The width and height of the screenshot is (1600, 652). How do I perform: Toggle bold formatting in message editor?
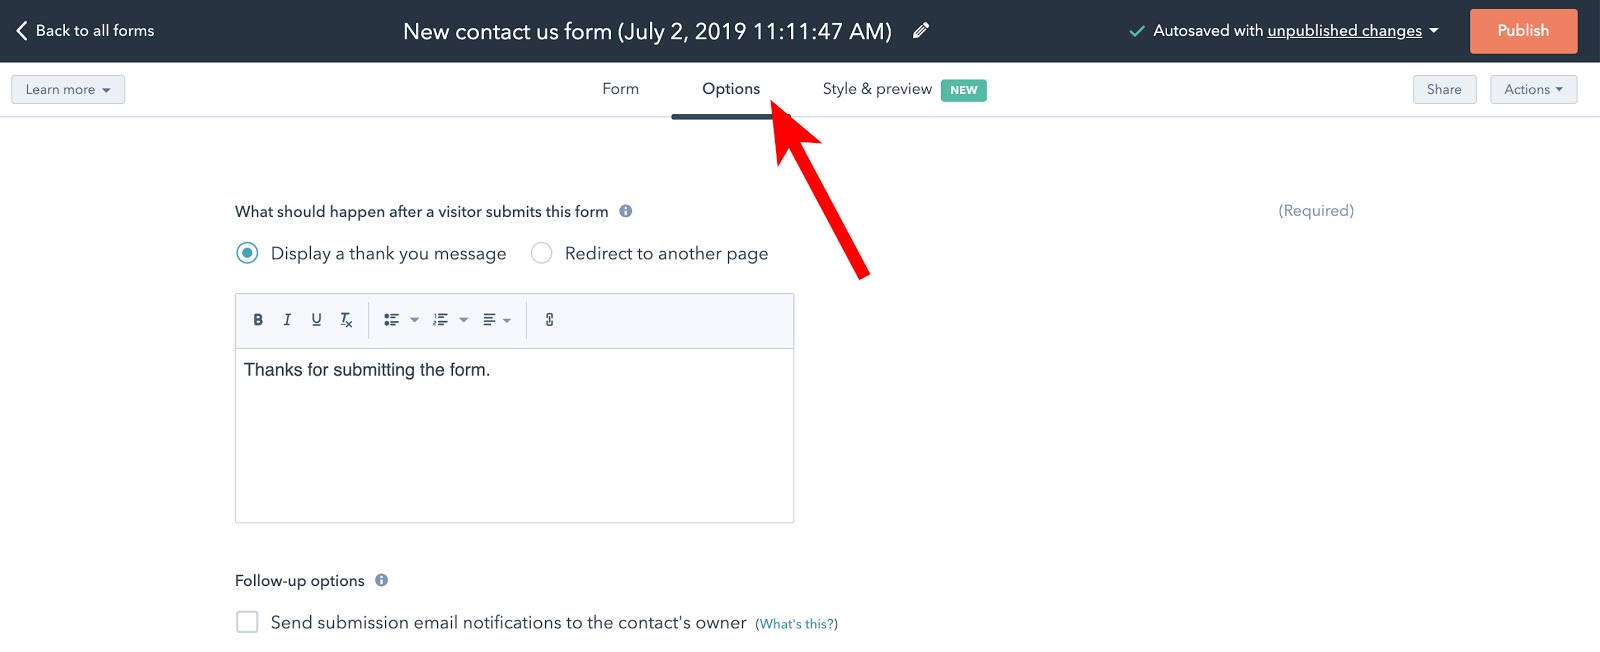tap(258, 320)
